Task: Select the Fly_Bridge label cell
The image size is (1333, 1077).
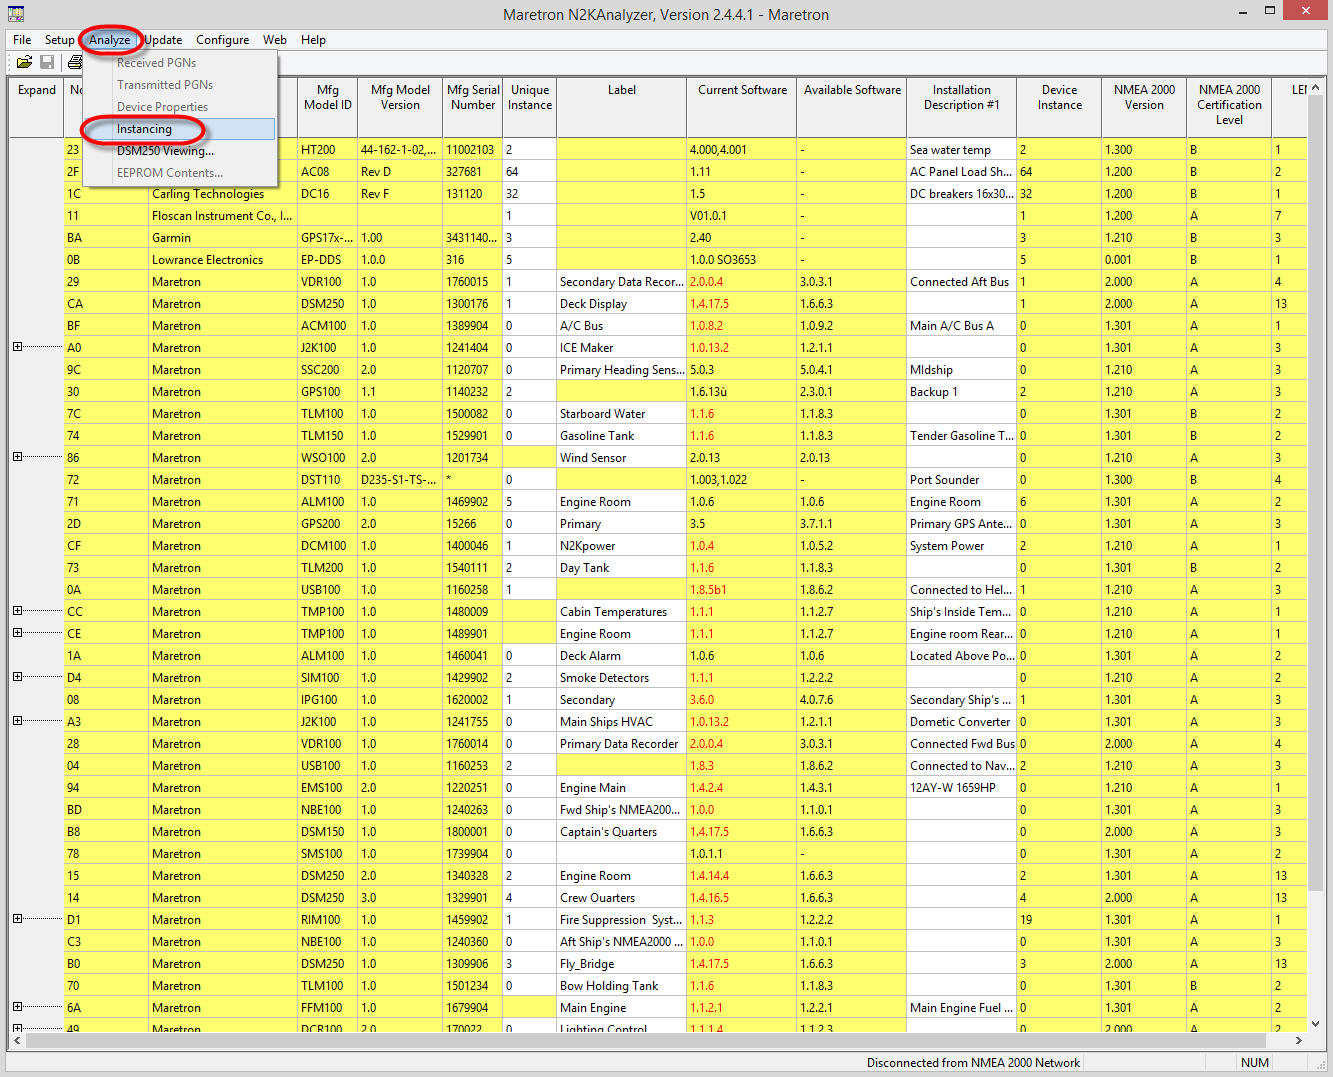Action: [620, 964]
